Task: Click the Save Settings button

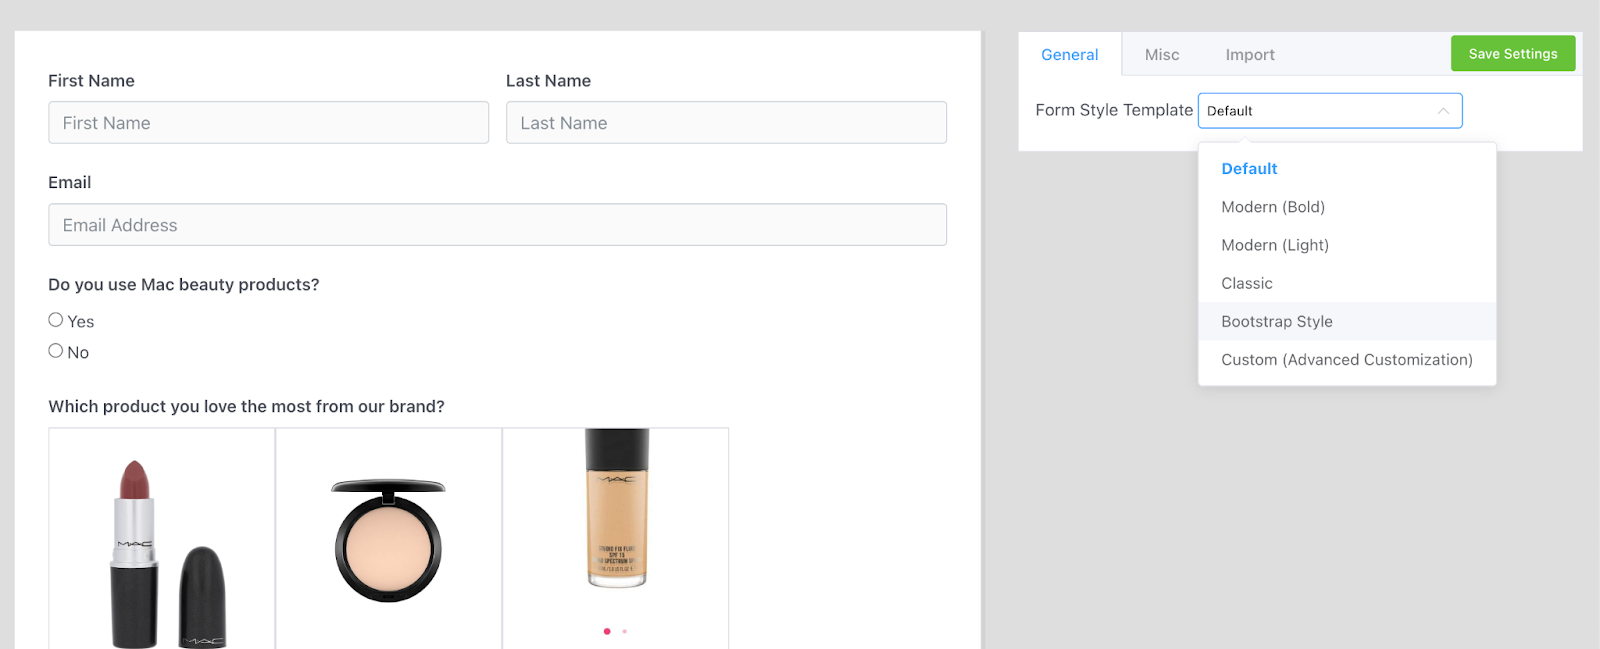Action: pyautogui.click(x=1513, y=54)
